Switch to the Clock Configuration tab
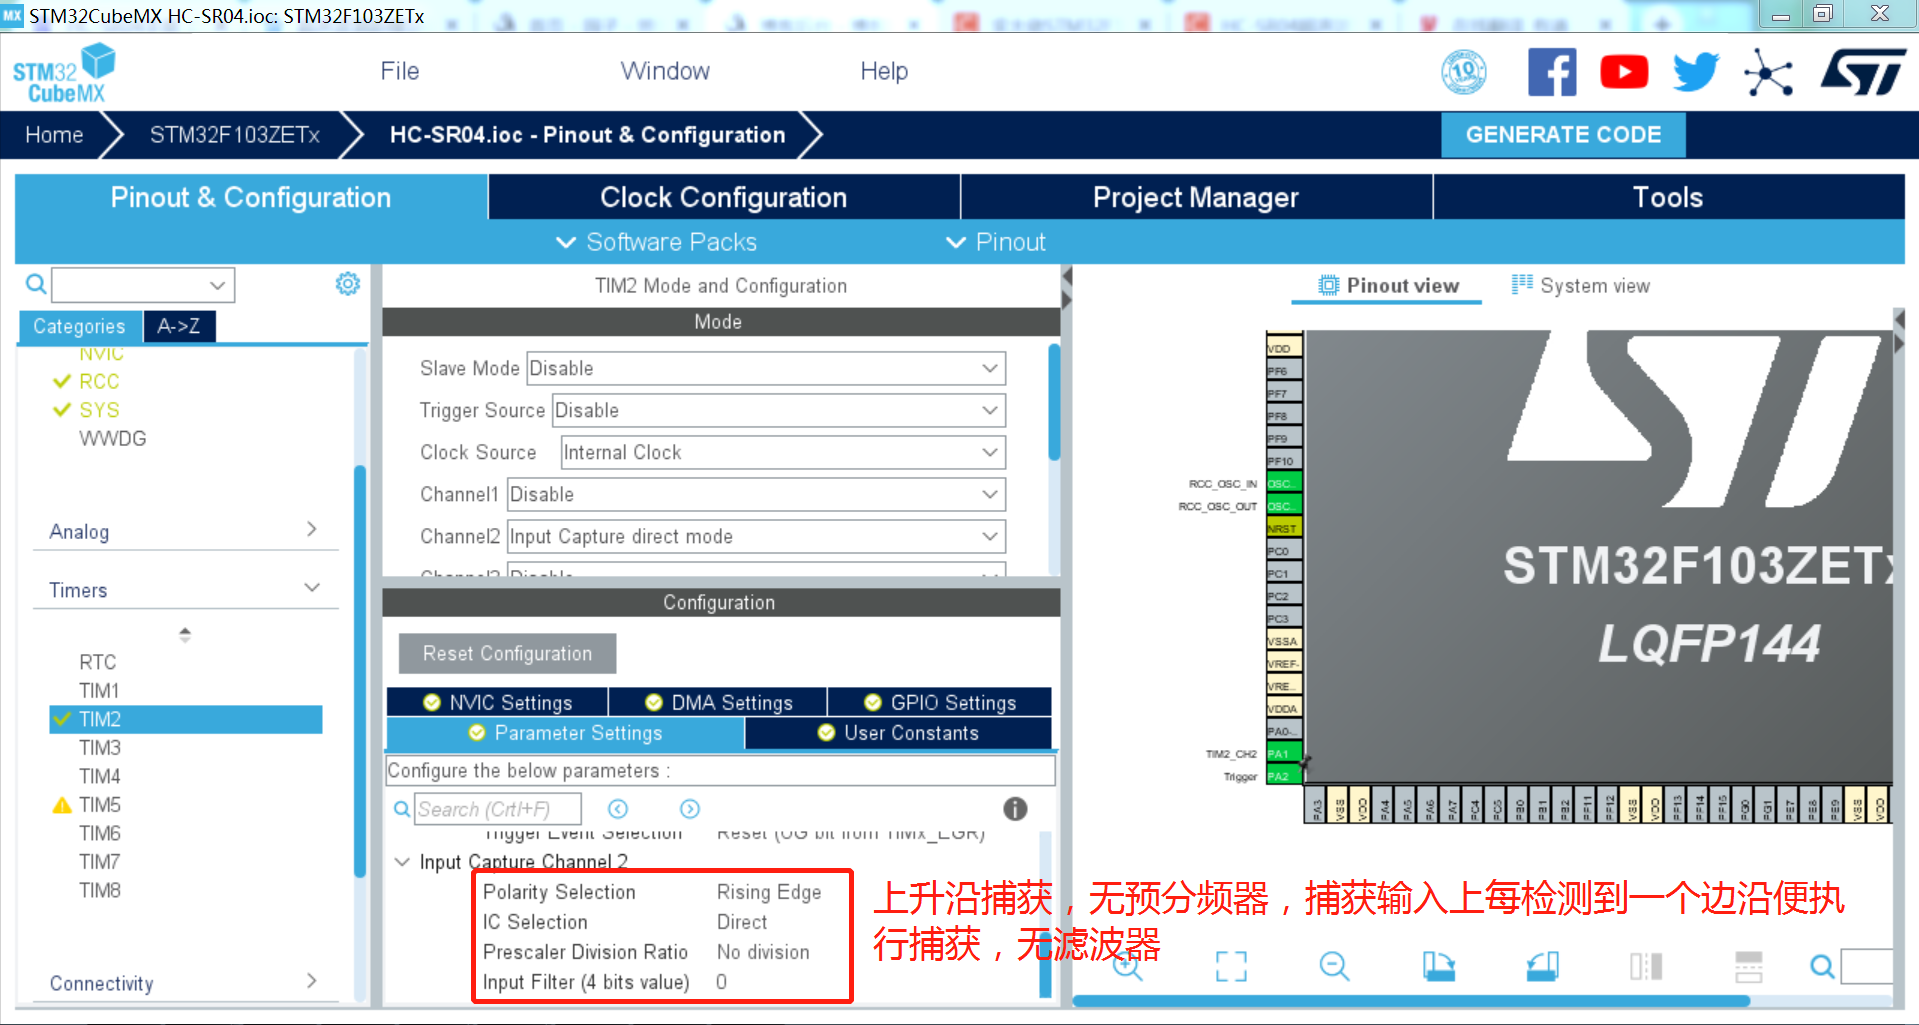Image resolution: width=1919 pixels, height=1025 pixels. coord(724,197)
